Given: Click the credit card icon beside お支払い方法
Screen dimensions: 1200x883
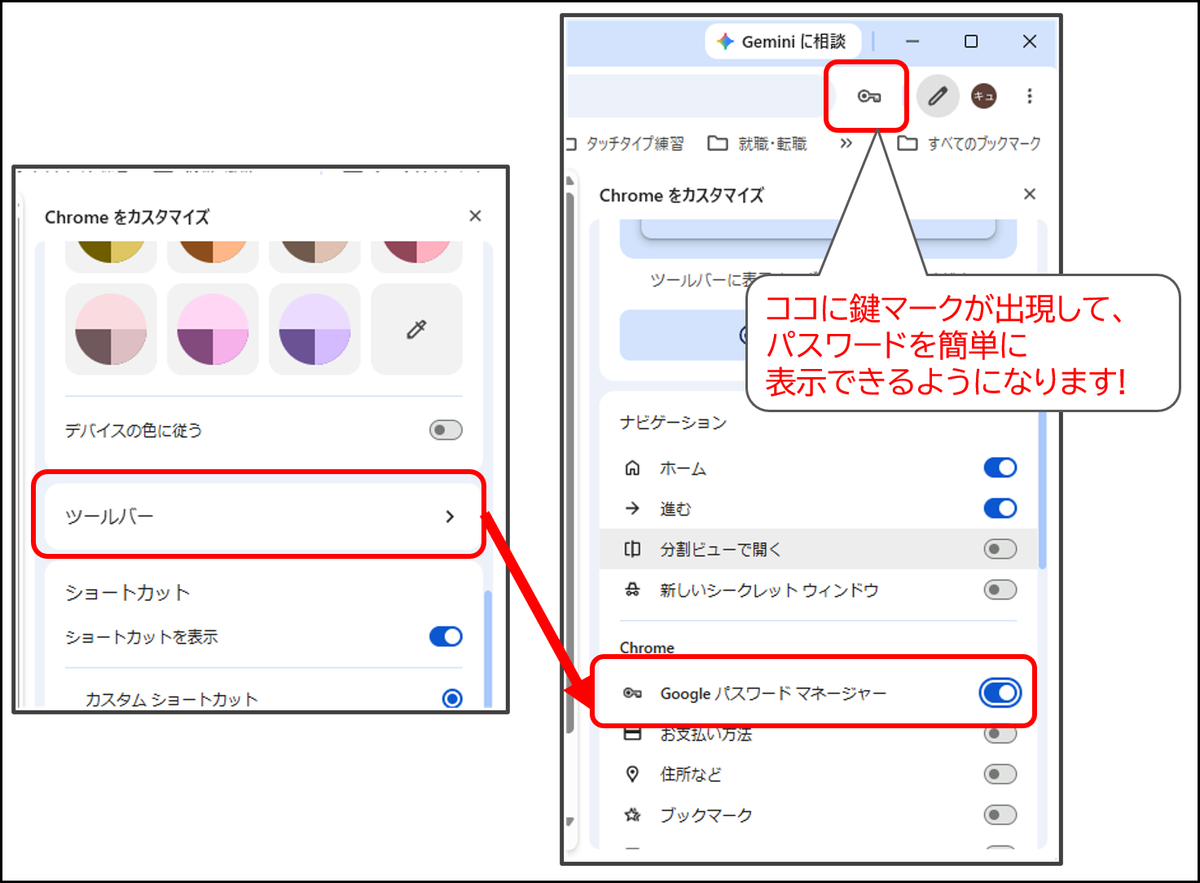Looking at the screenshot, I should pyautogui.click(x=632, y=734).
